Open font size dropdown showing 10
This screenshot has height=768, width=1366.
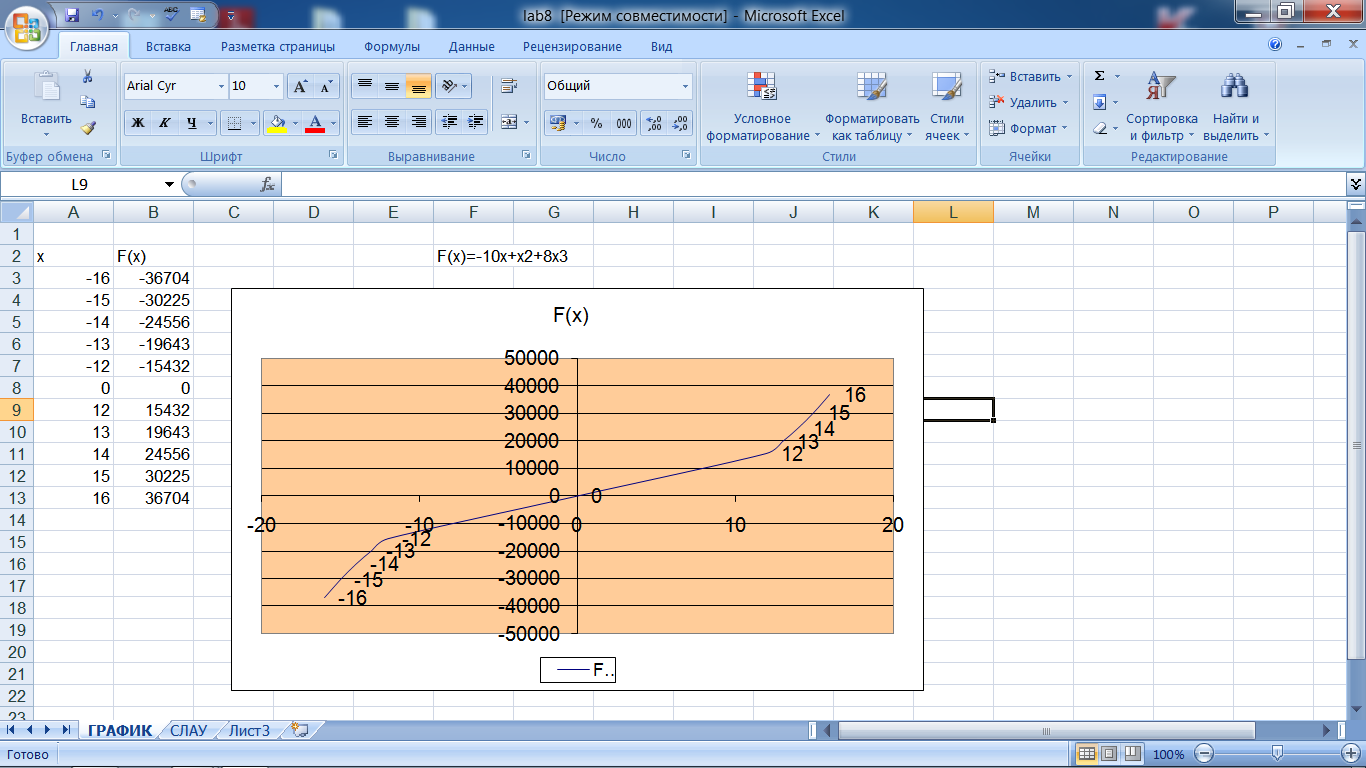click(x=276, y=86)
